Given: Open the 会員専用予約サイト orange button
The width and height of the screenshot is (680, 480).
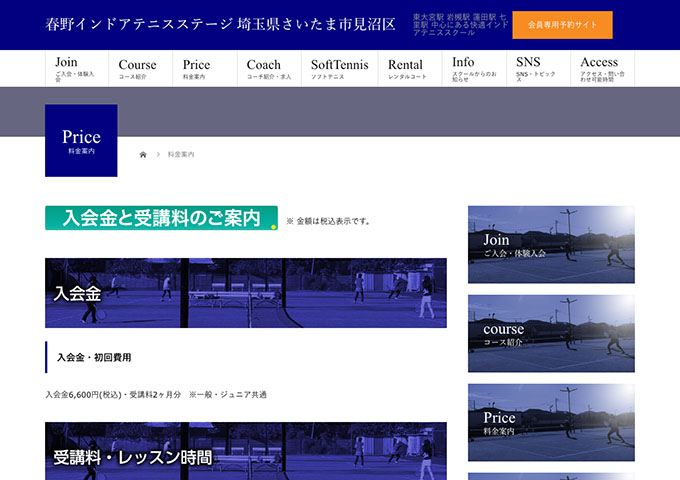Looking at the screenshot, I should (x=562, y=25).
